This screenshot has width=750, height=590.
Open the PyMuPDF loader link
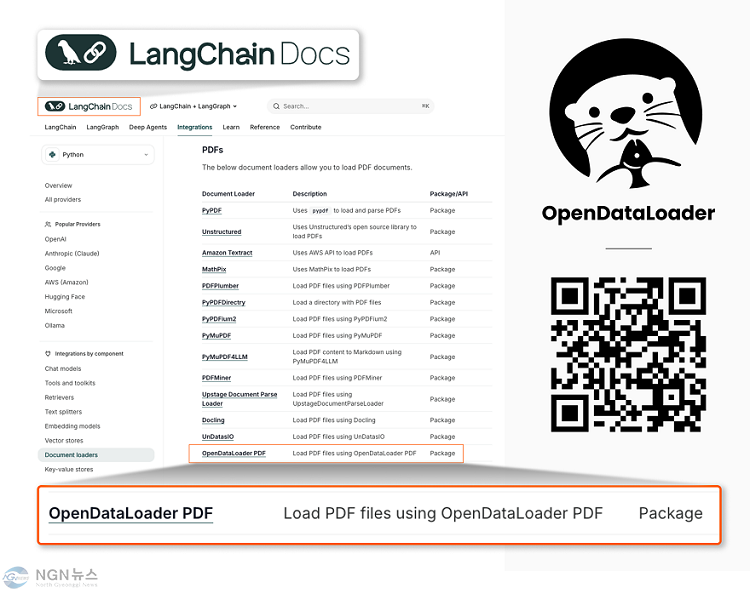pyautogui.click(x=216, y=335)
